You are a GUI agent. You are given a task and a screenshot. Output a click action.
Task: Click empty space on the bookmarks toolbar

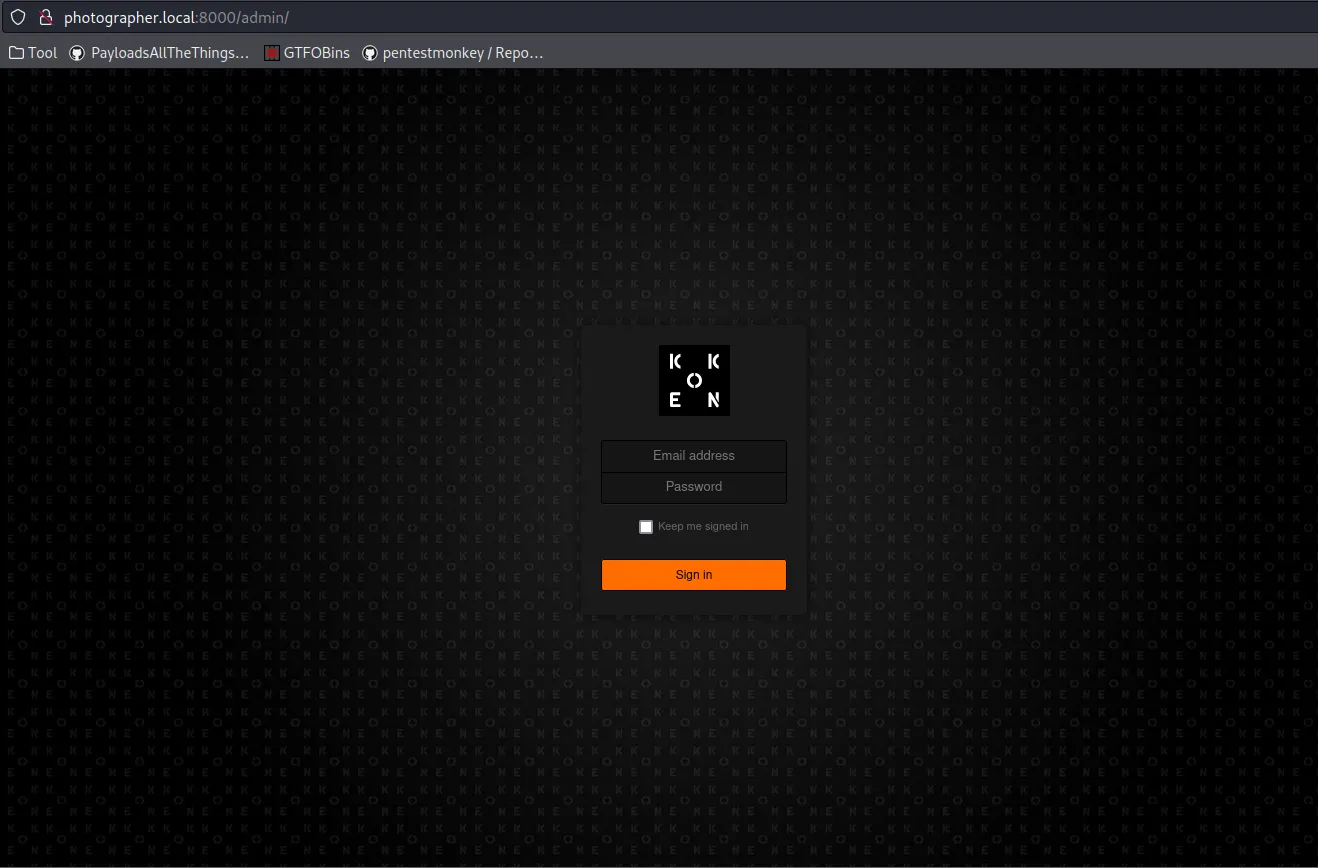pos(900,53)
